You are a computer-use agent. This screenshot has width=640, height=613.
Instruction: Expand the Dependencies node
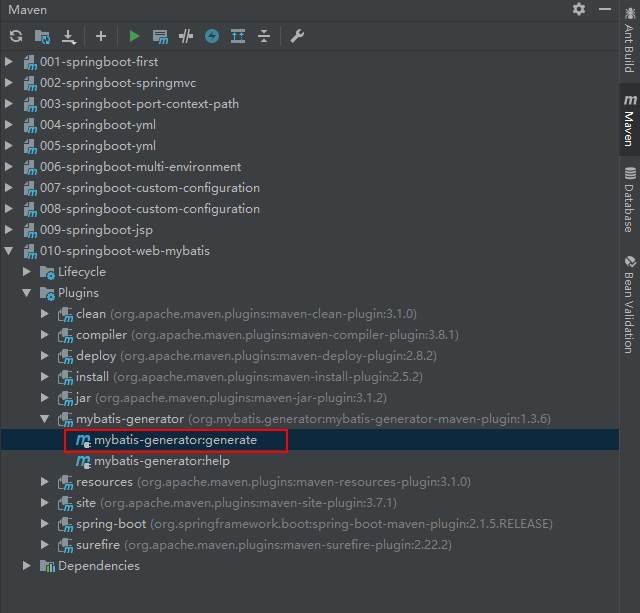[x=27, y=566]
